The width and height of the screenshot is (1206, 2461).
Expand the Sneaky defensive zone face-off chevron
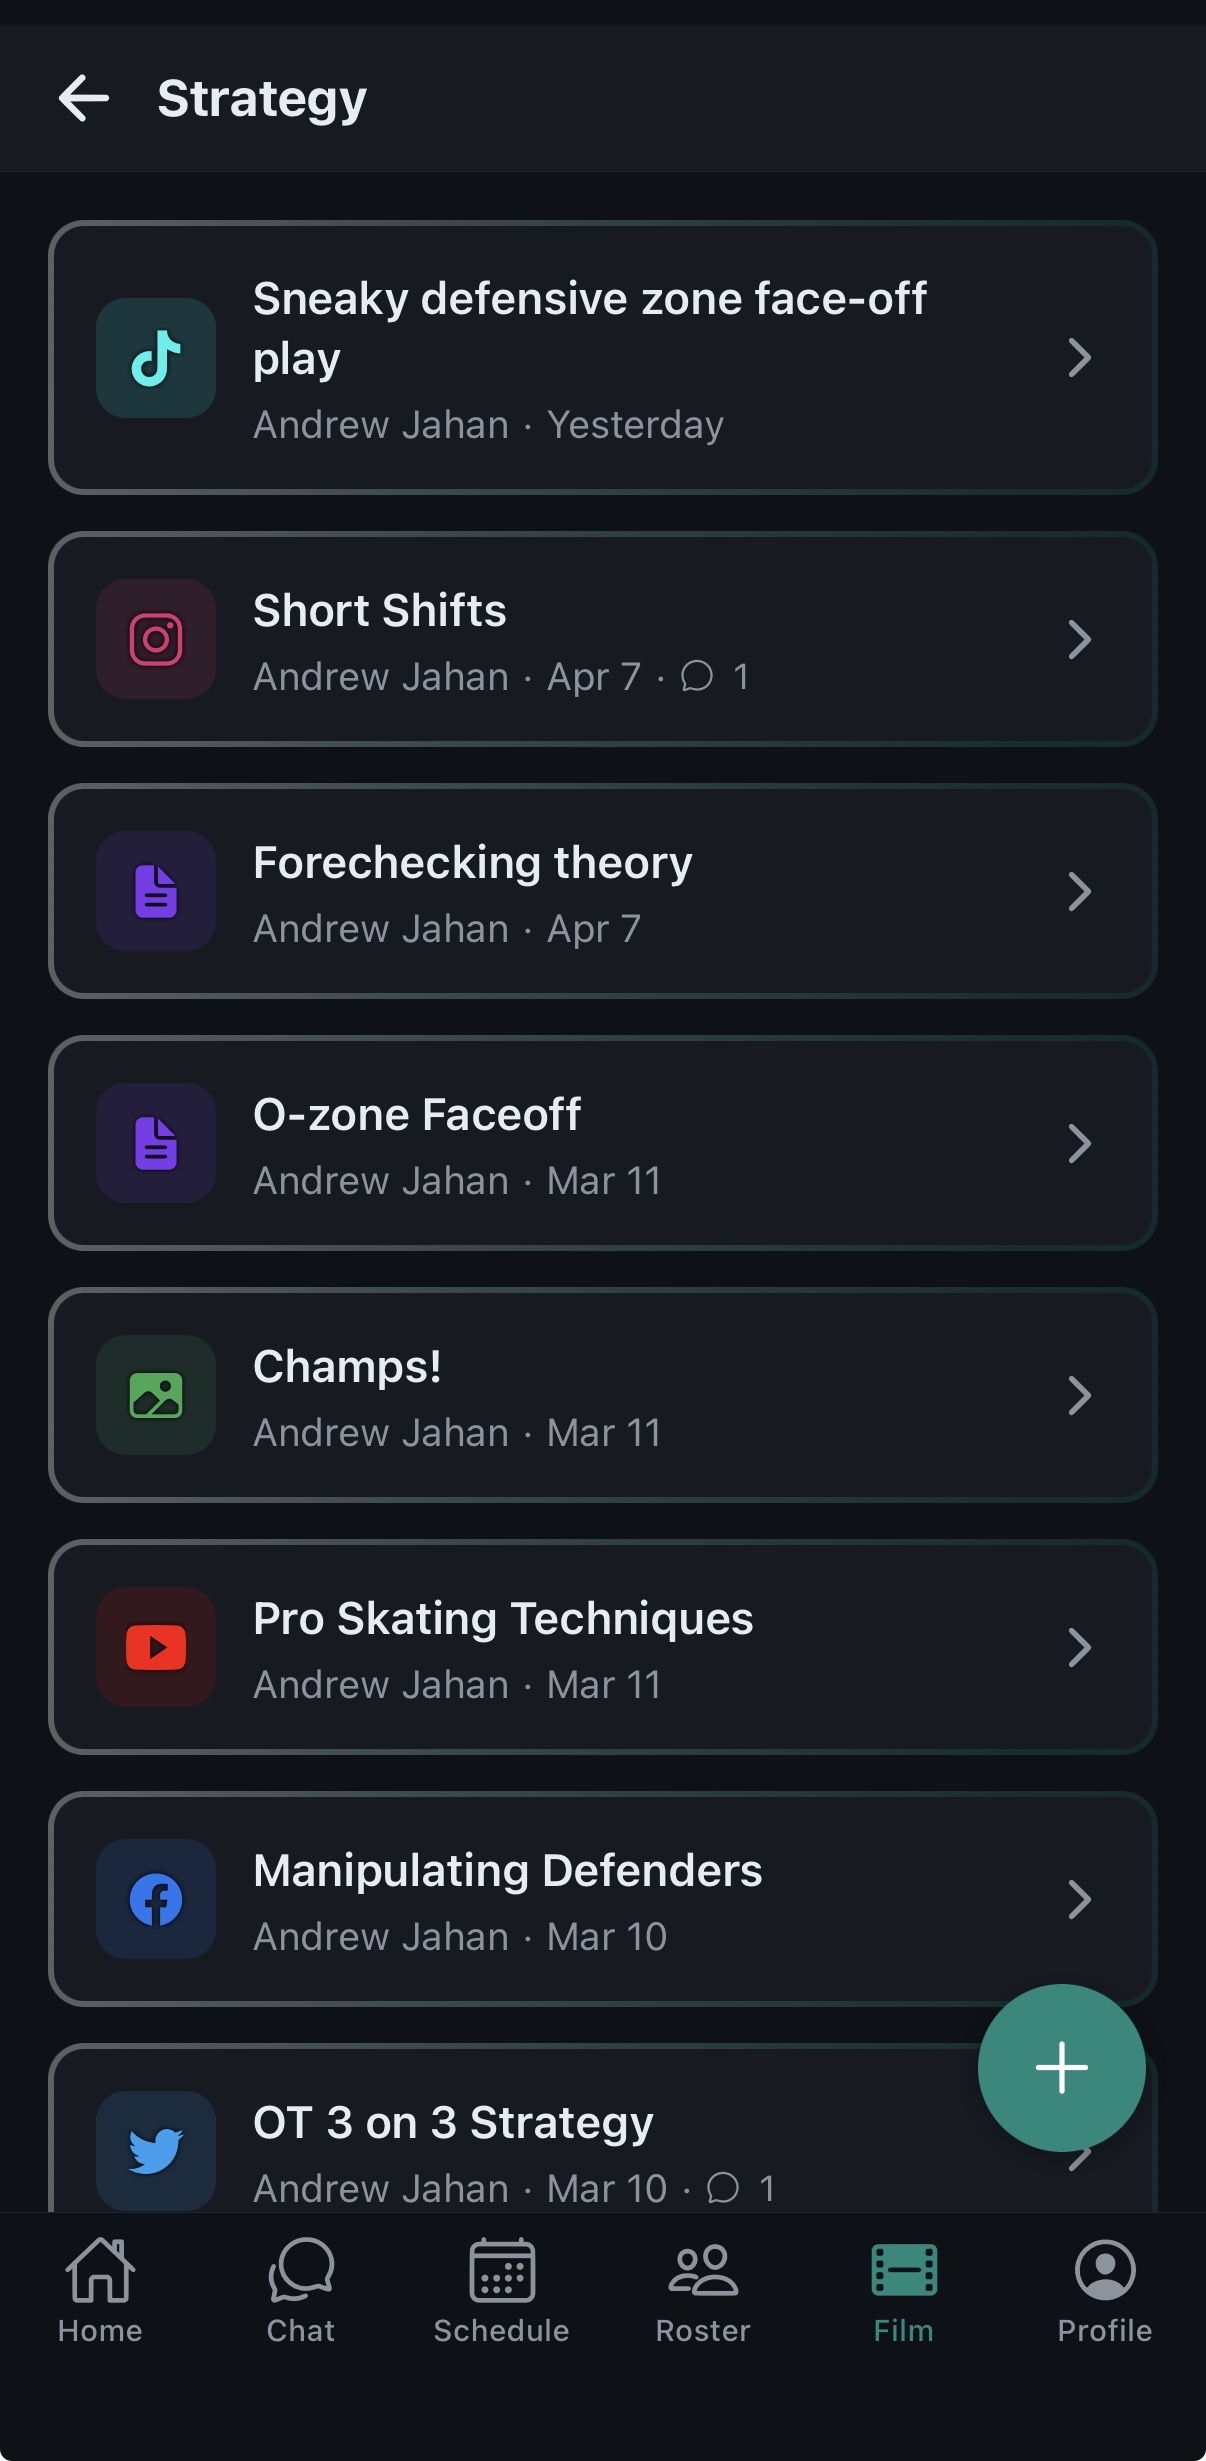coord(1078,358)
